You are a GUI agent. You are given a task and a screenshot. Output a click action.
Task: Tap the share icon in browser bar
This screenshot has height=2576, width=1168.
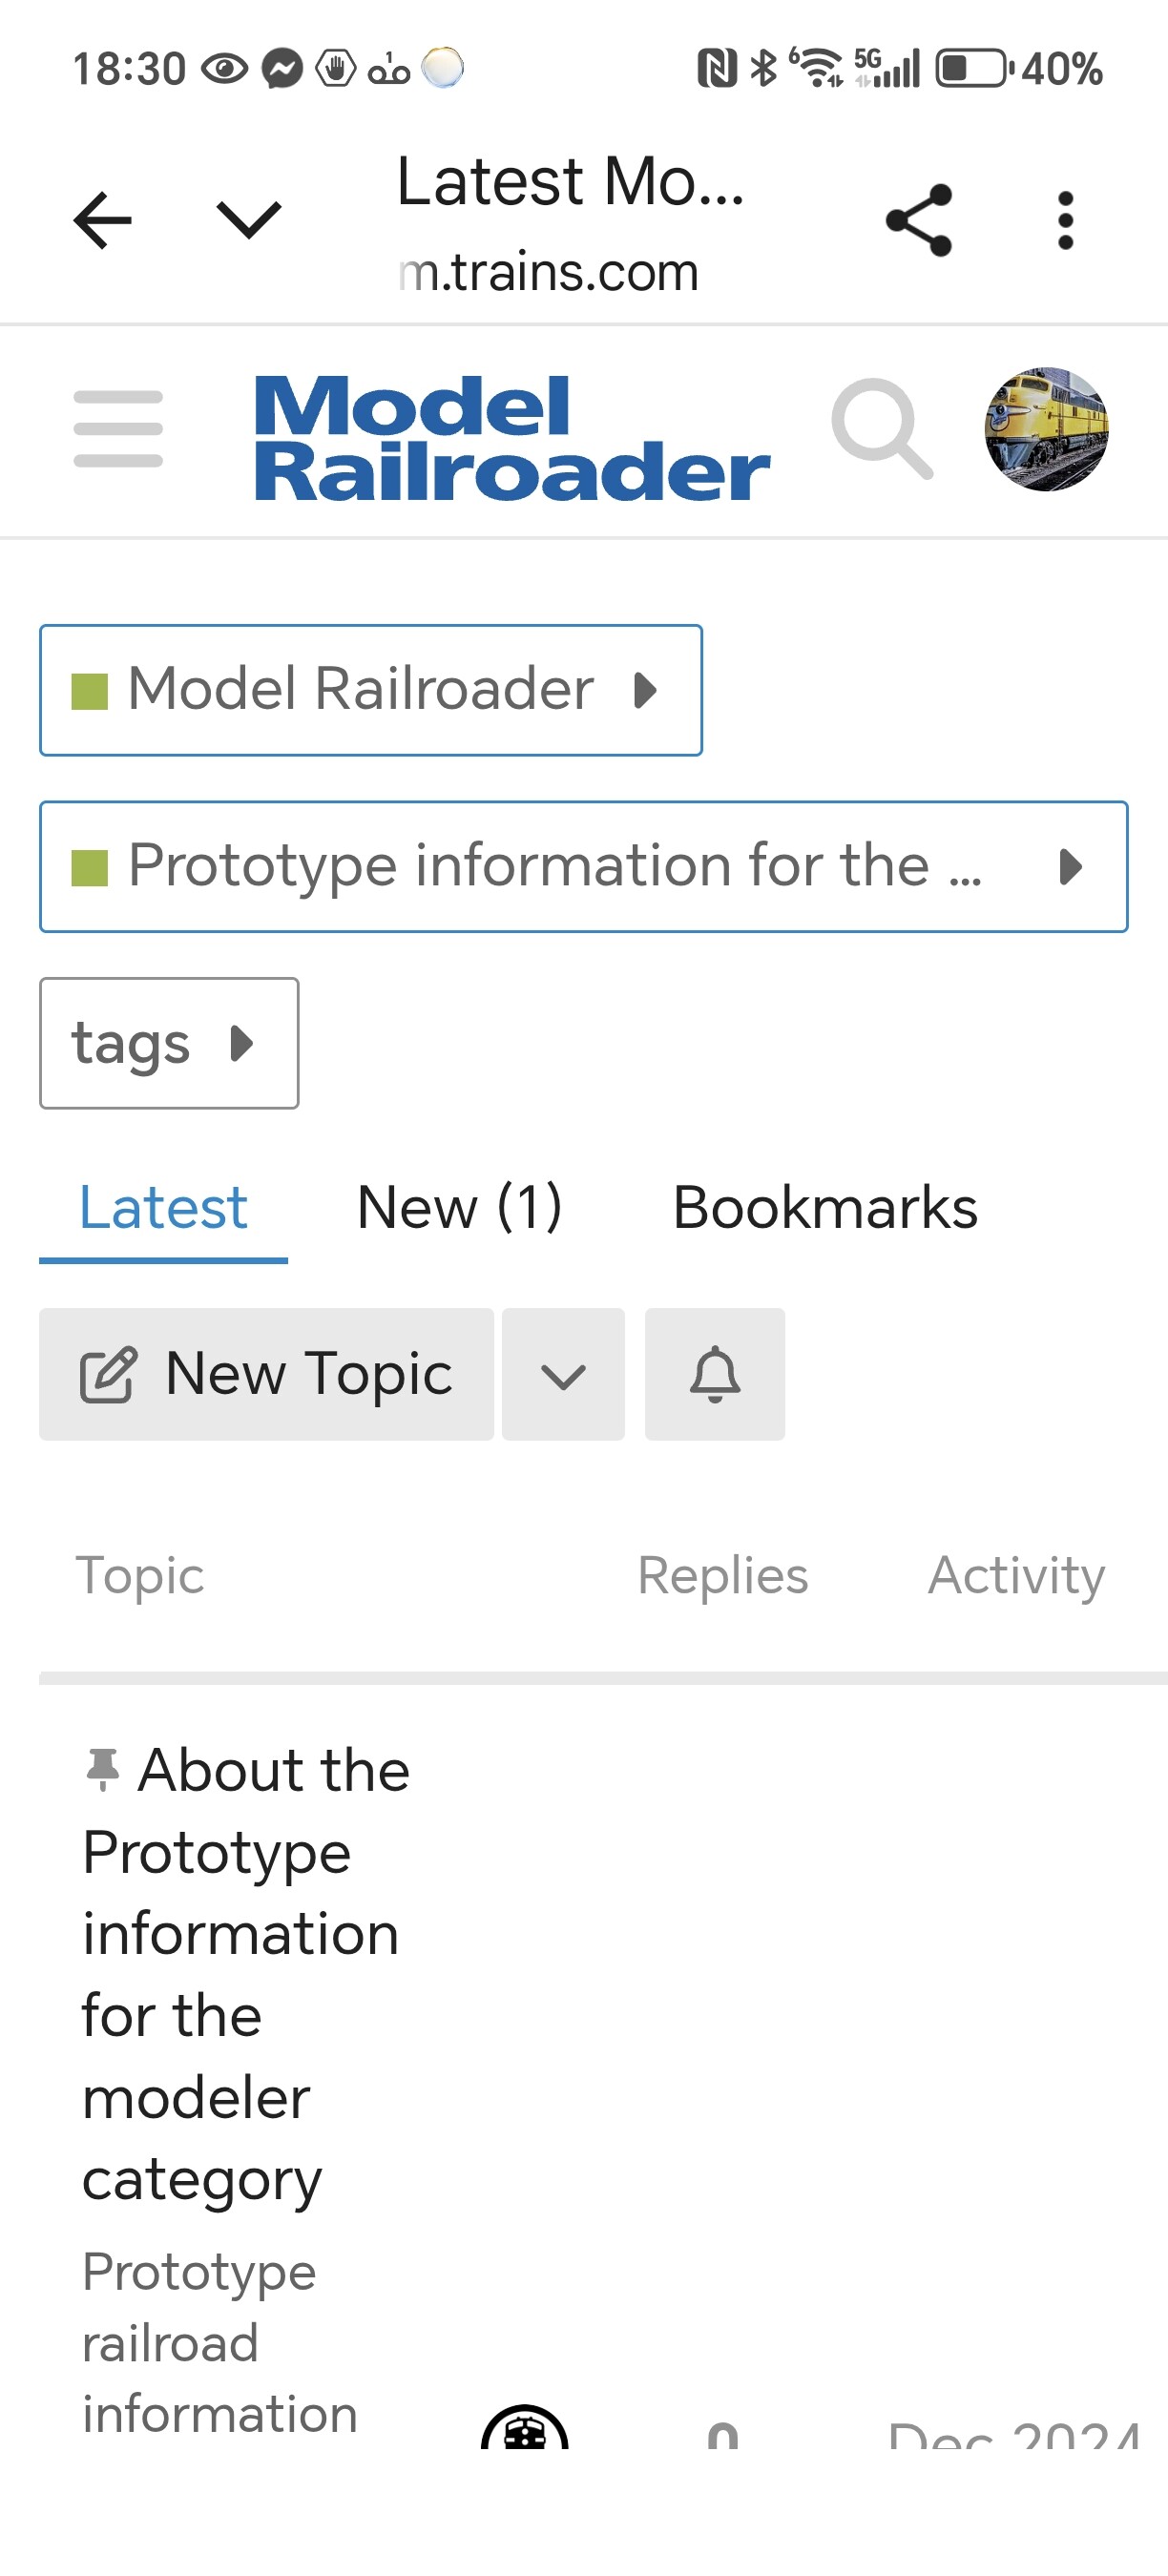[918, 220]
